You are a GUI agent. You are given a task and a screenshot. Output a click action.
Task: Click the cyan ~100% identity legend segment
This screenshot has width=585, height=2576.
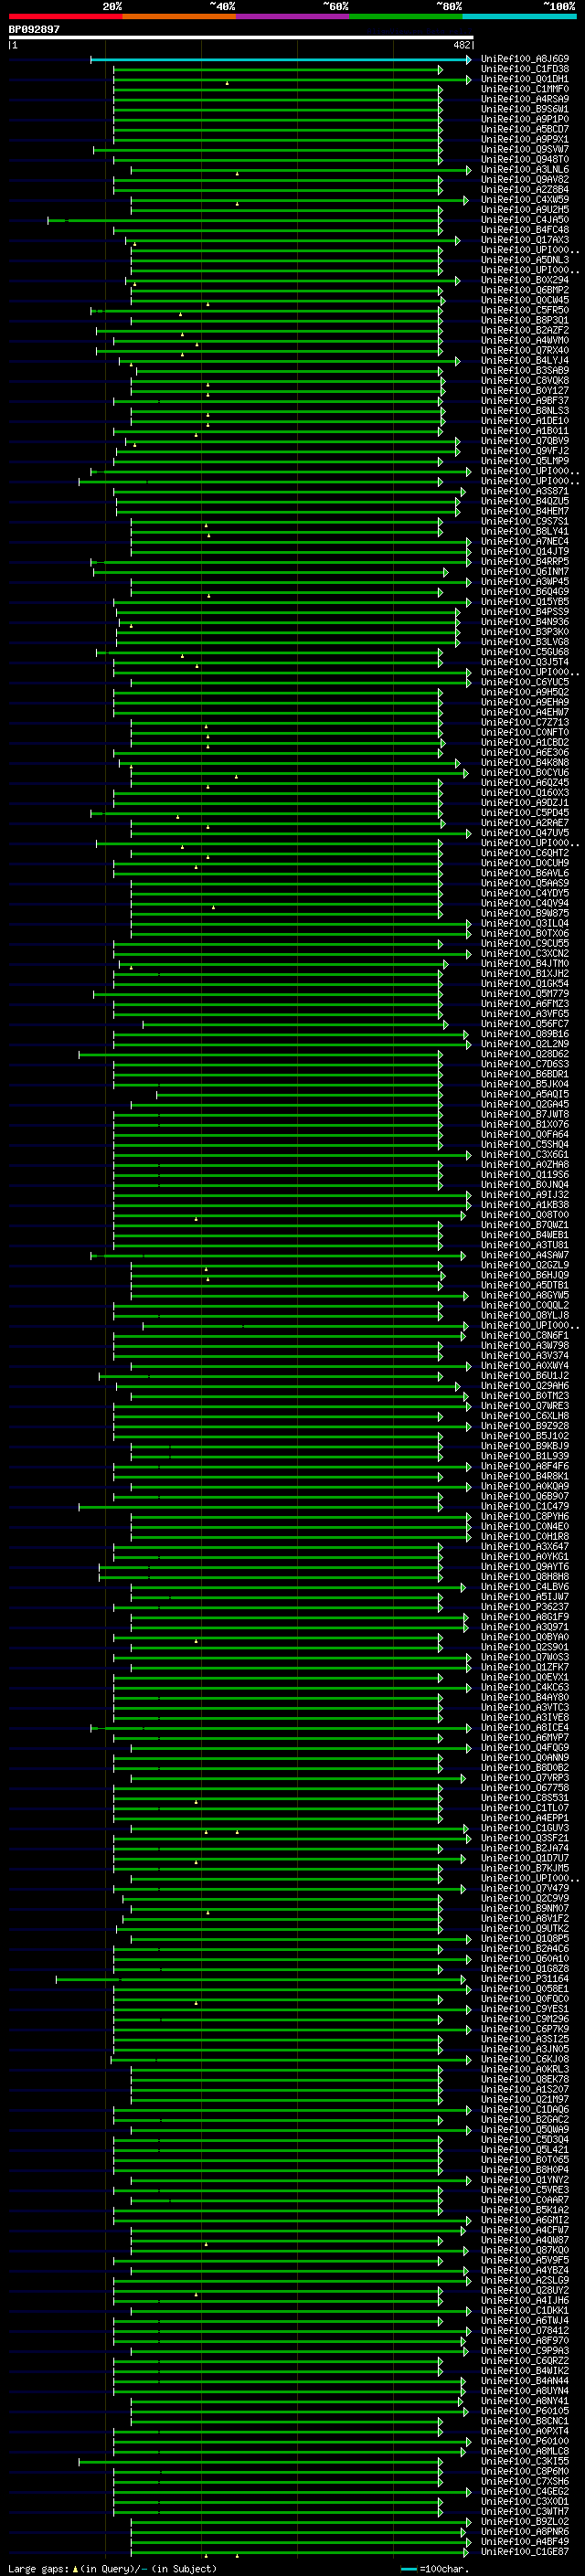pyautogui.click(x=519, y=16)
